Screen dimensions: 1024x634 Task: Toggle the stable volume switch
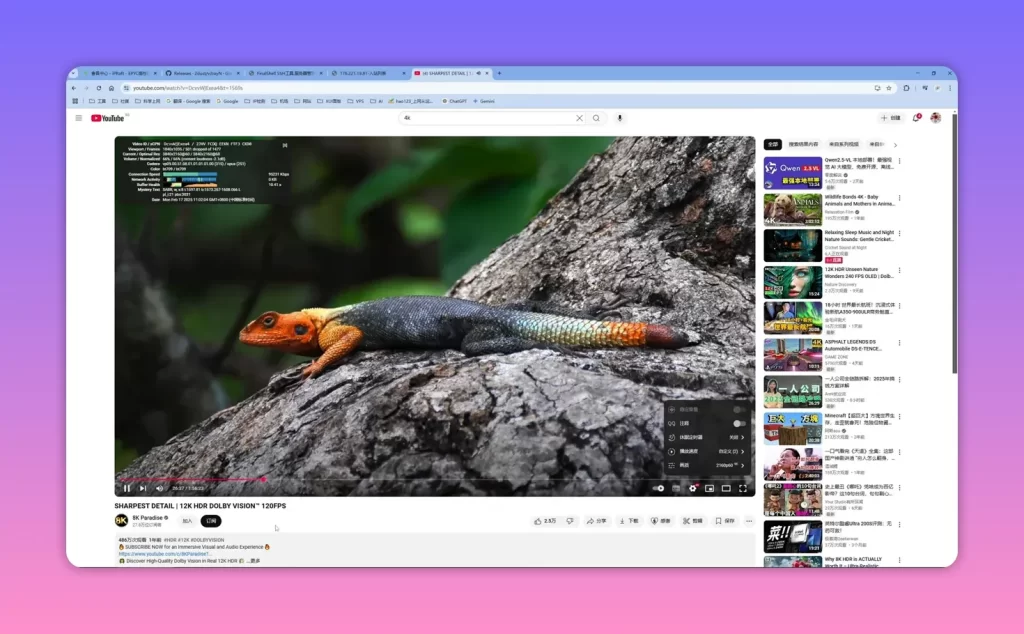coord(739,409)
